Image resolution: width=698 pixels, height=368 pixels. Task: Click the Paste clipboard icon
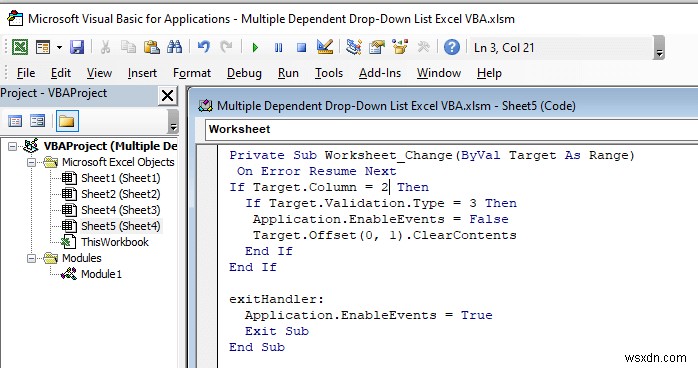(151, 47)
